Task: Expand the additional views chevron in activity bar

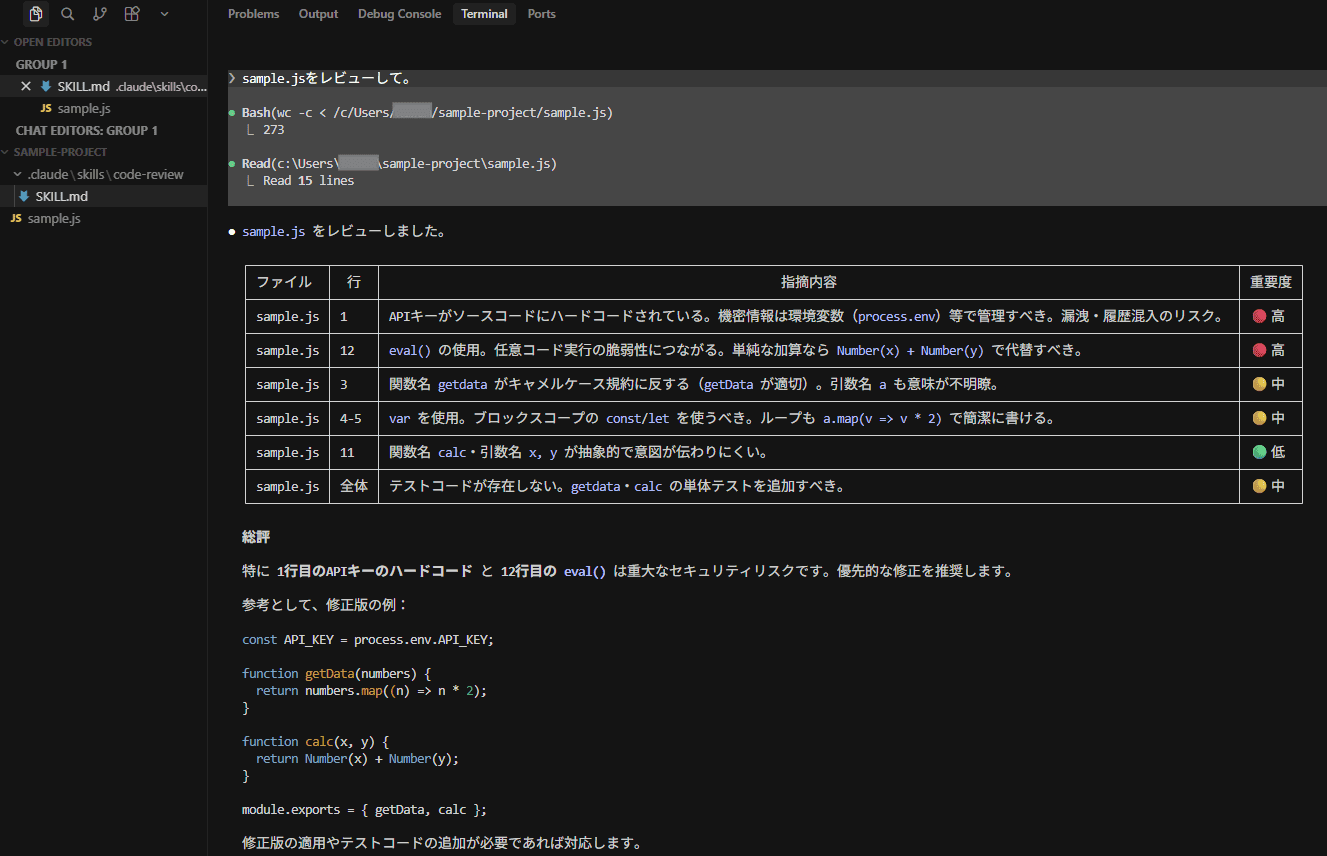Action: coord(164,14)
